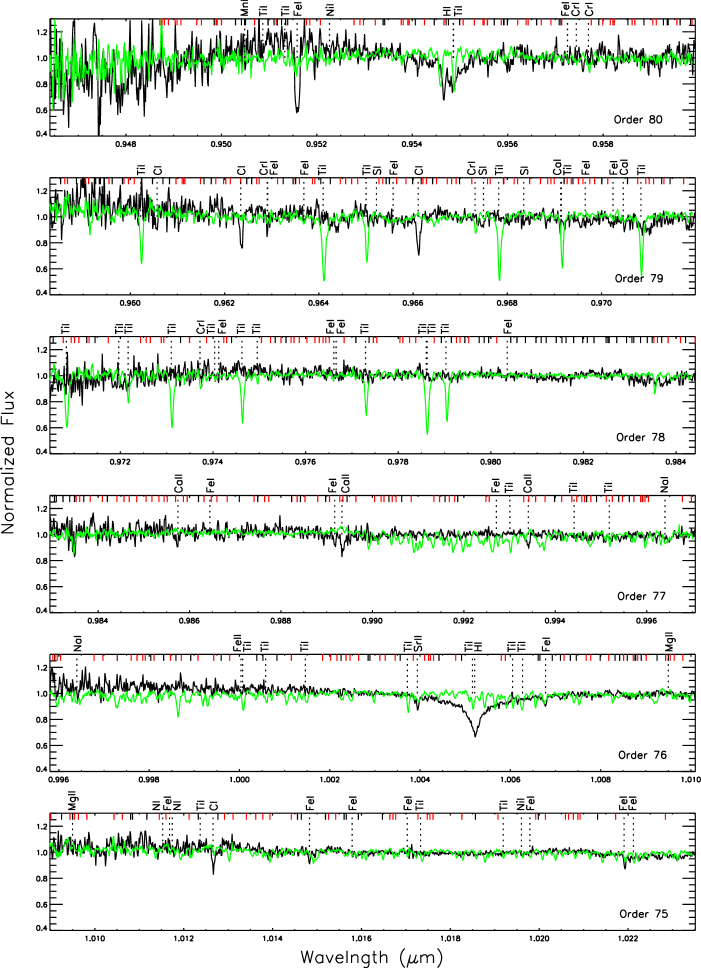Click the 0.982 wavelength tick label

pyautogui.click(x=583, y=462)
